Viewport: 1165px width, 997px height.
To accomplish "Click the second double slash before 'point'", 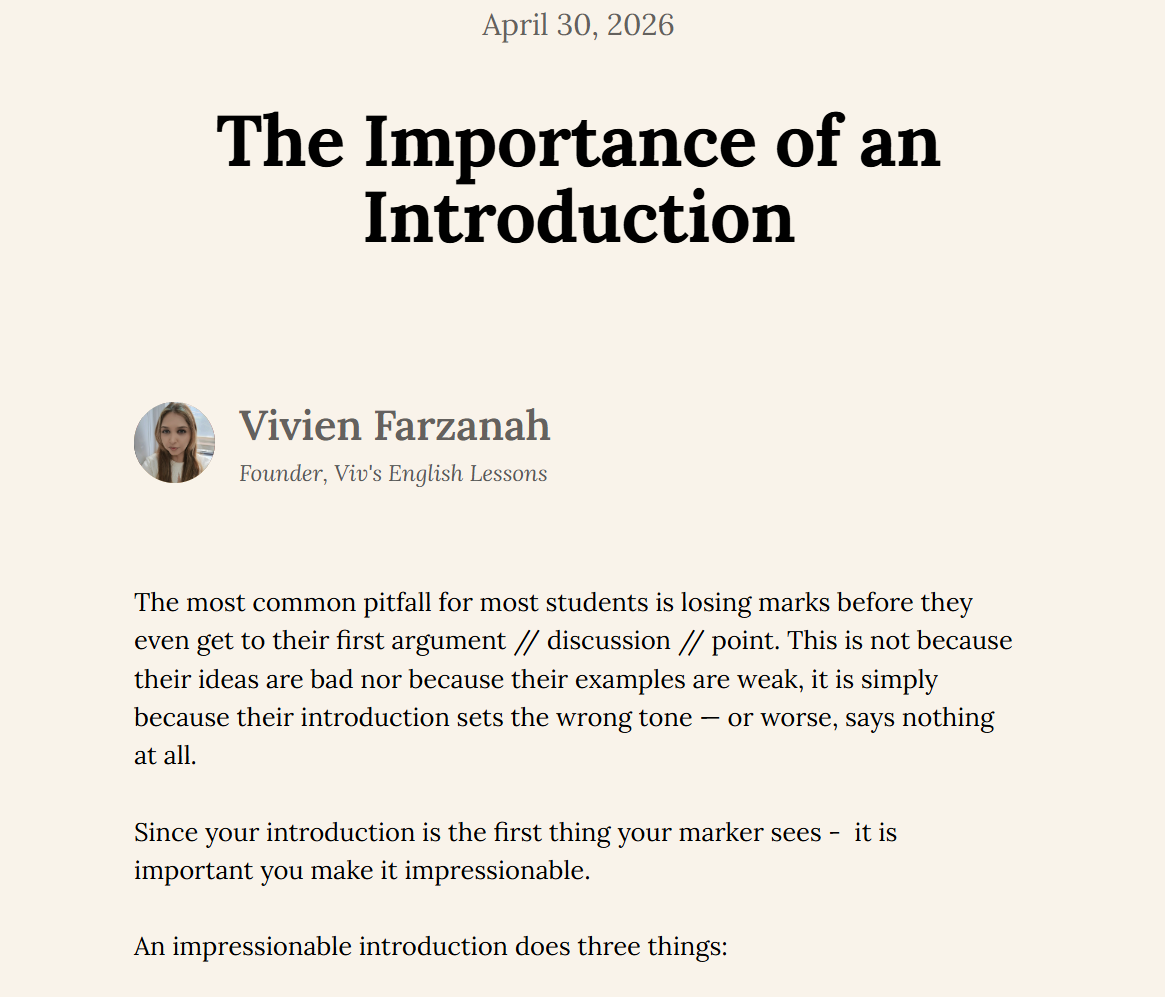I will point(691,641).
